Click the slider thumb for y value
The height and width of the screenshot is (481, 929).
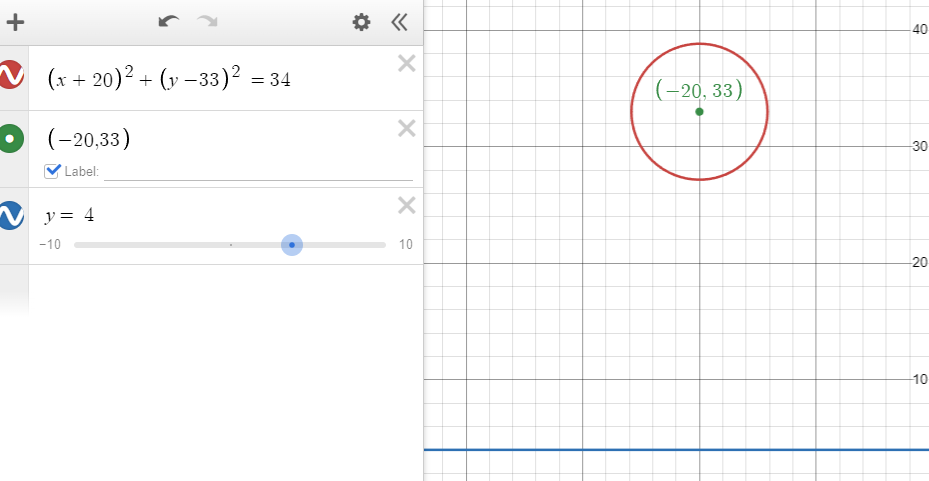coord(292,245)
